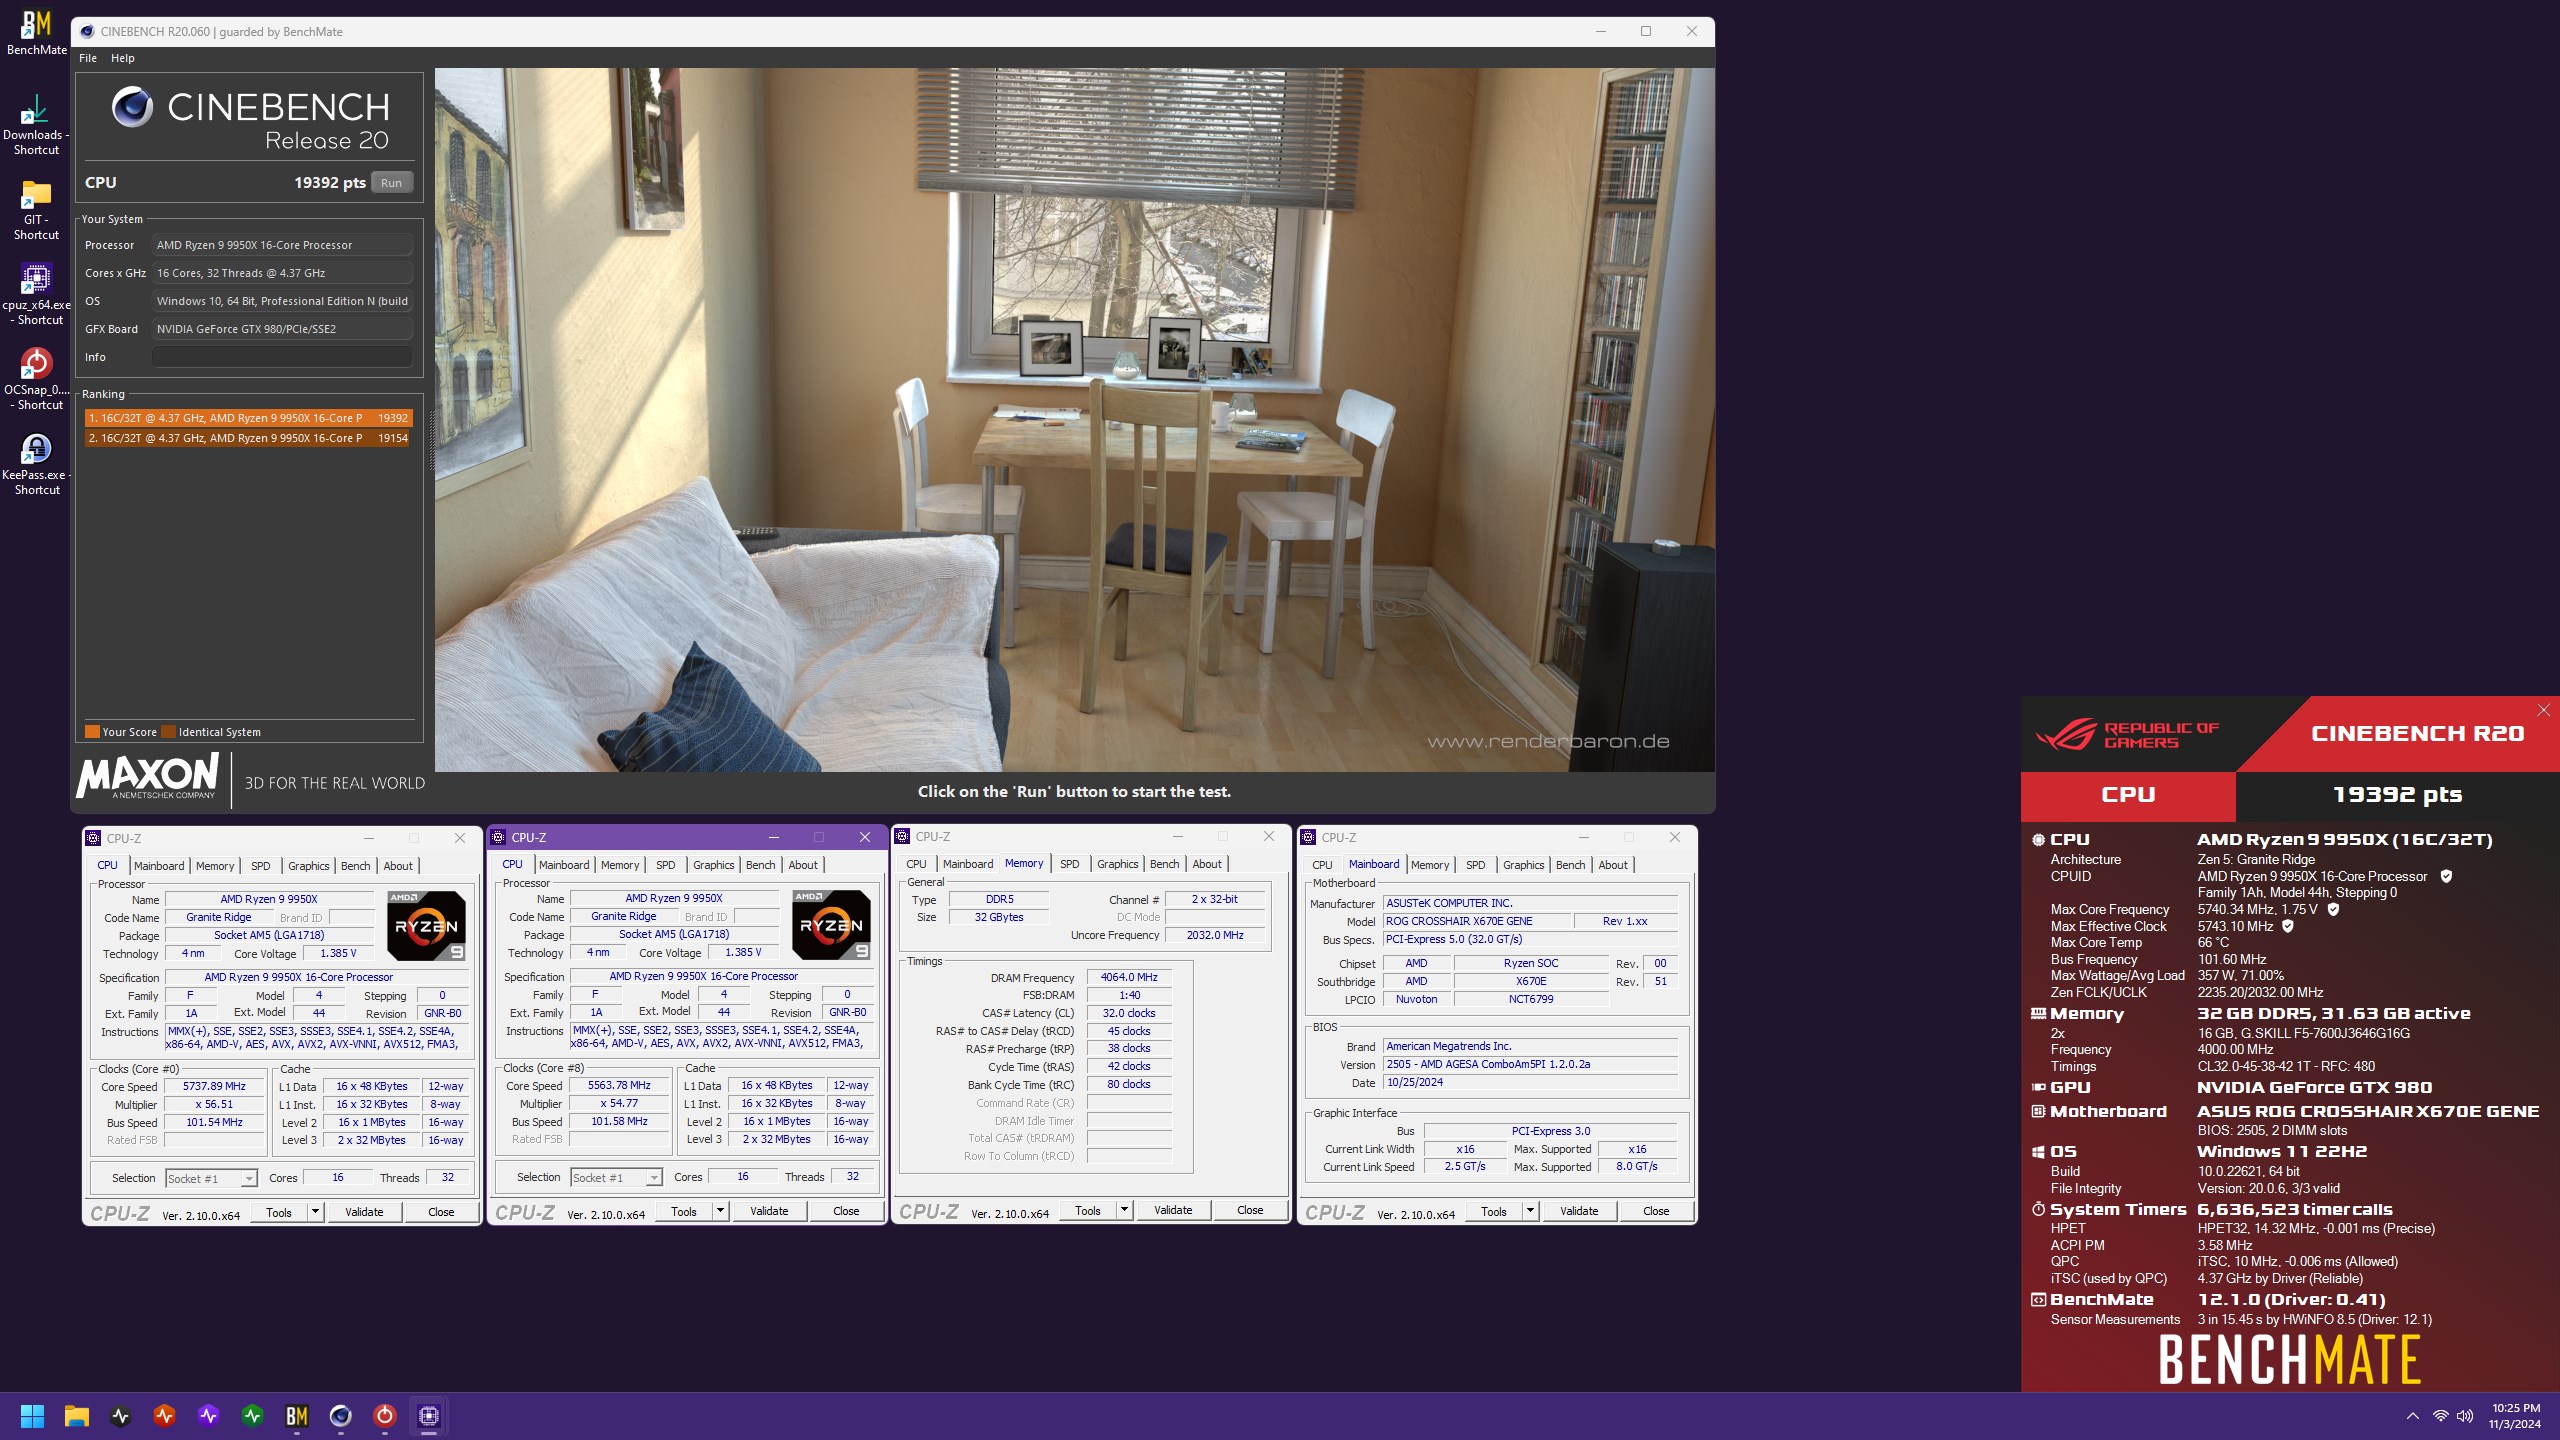
Task: Close the BenchMate result overlay panel
Action: click(x=2543, y=710)
